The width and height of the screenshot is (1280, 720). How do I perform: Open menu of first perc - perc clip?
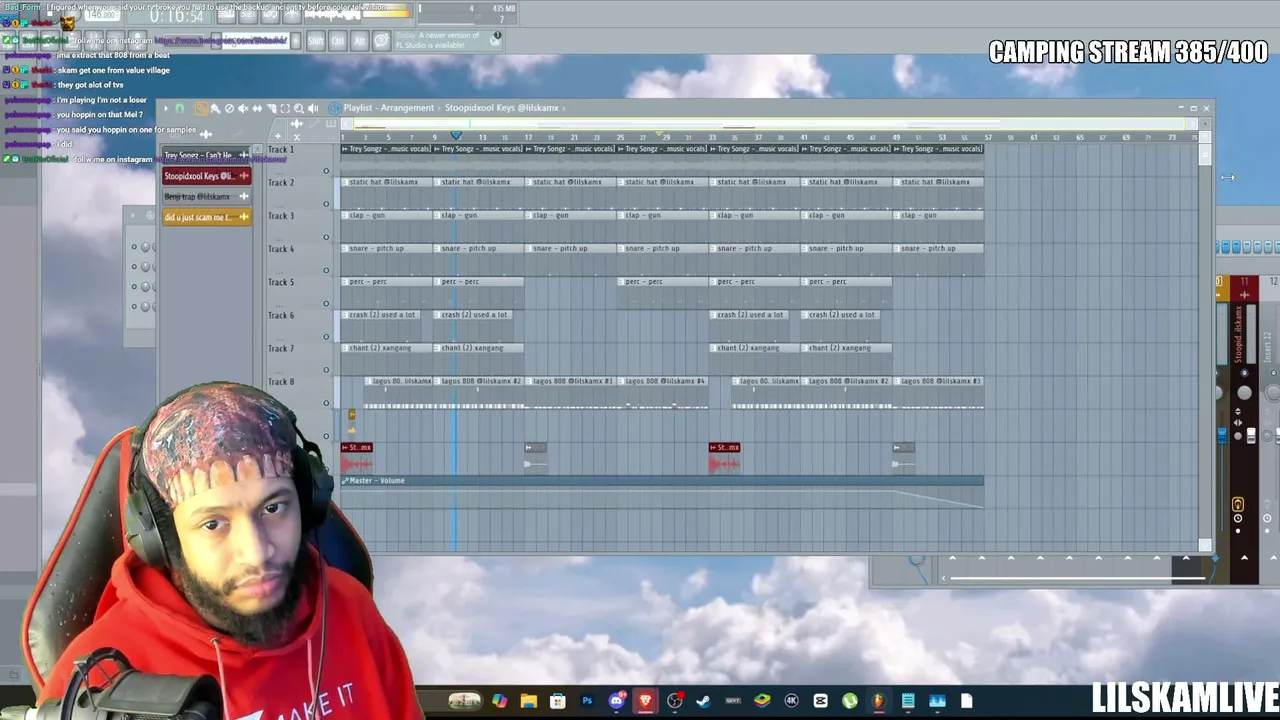point(345,281)
